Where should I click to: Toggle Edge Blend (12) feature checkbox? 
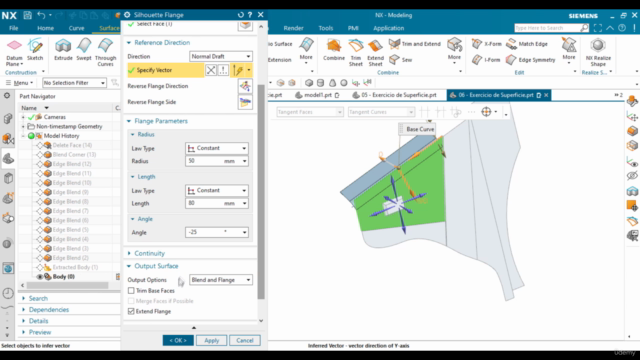[40, 164]
